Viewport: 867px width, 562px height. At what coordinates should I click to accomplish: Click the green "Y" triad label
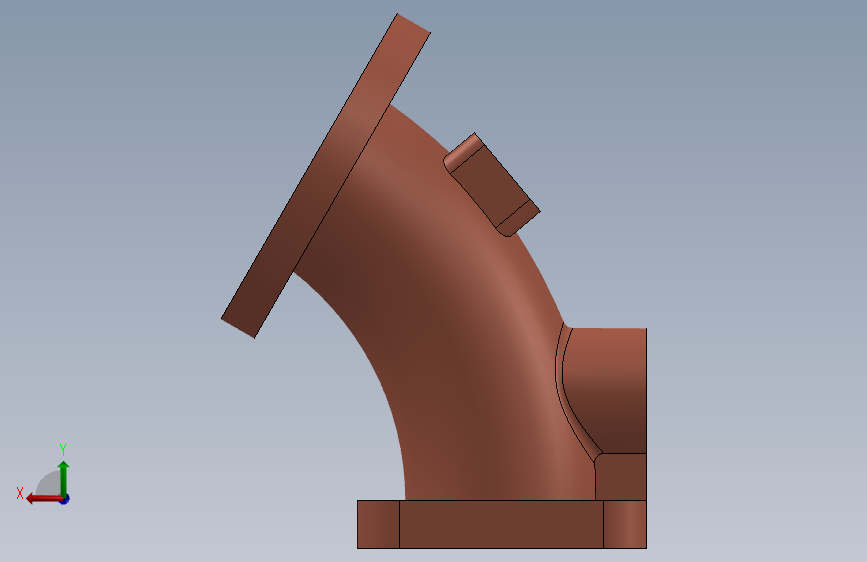[63, 449]
